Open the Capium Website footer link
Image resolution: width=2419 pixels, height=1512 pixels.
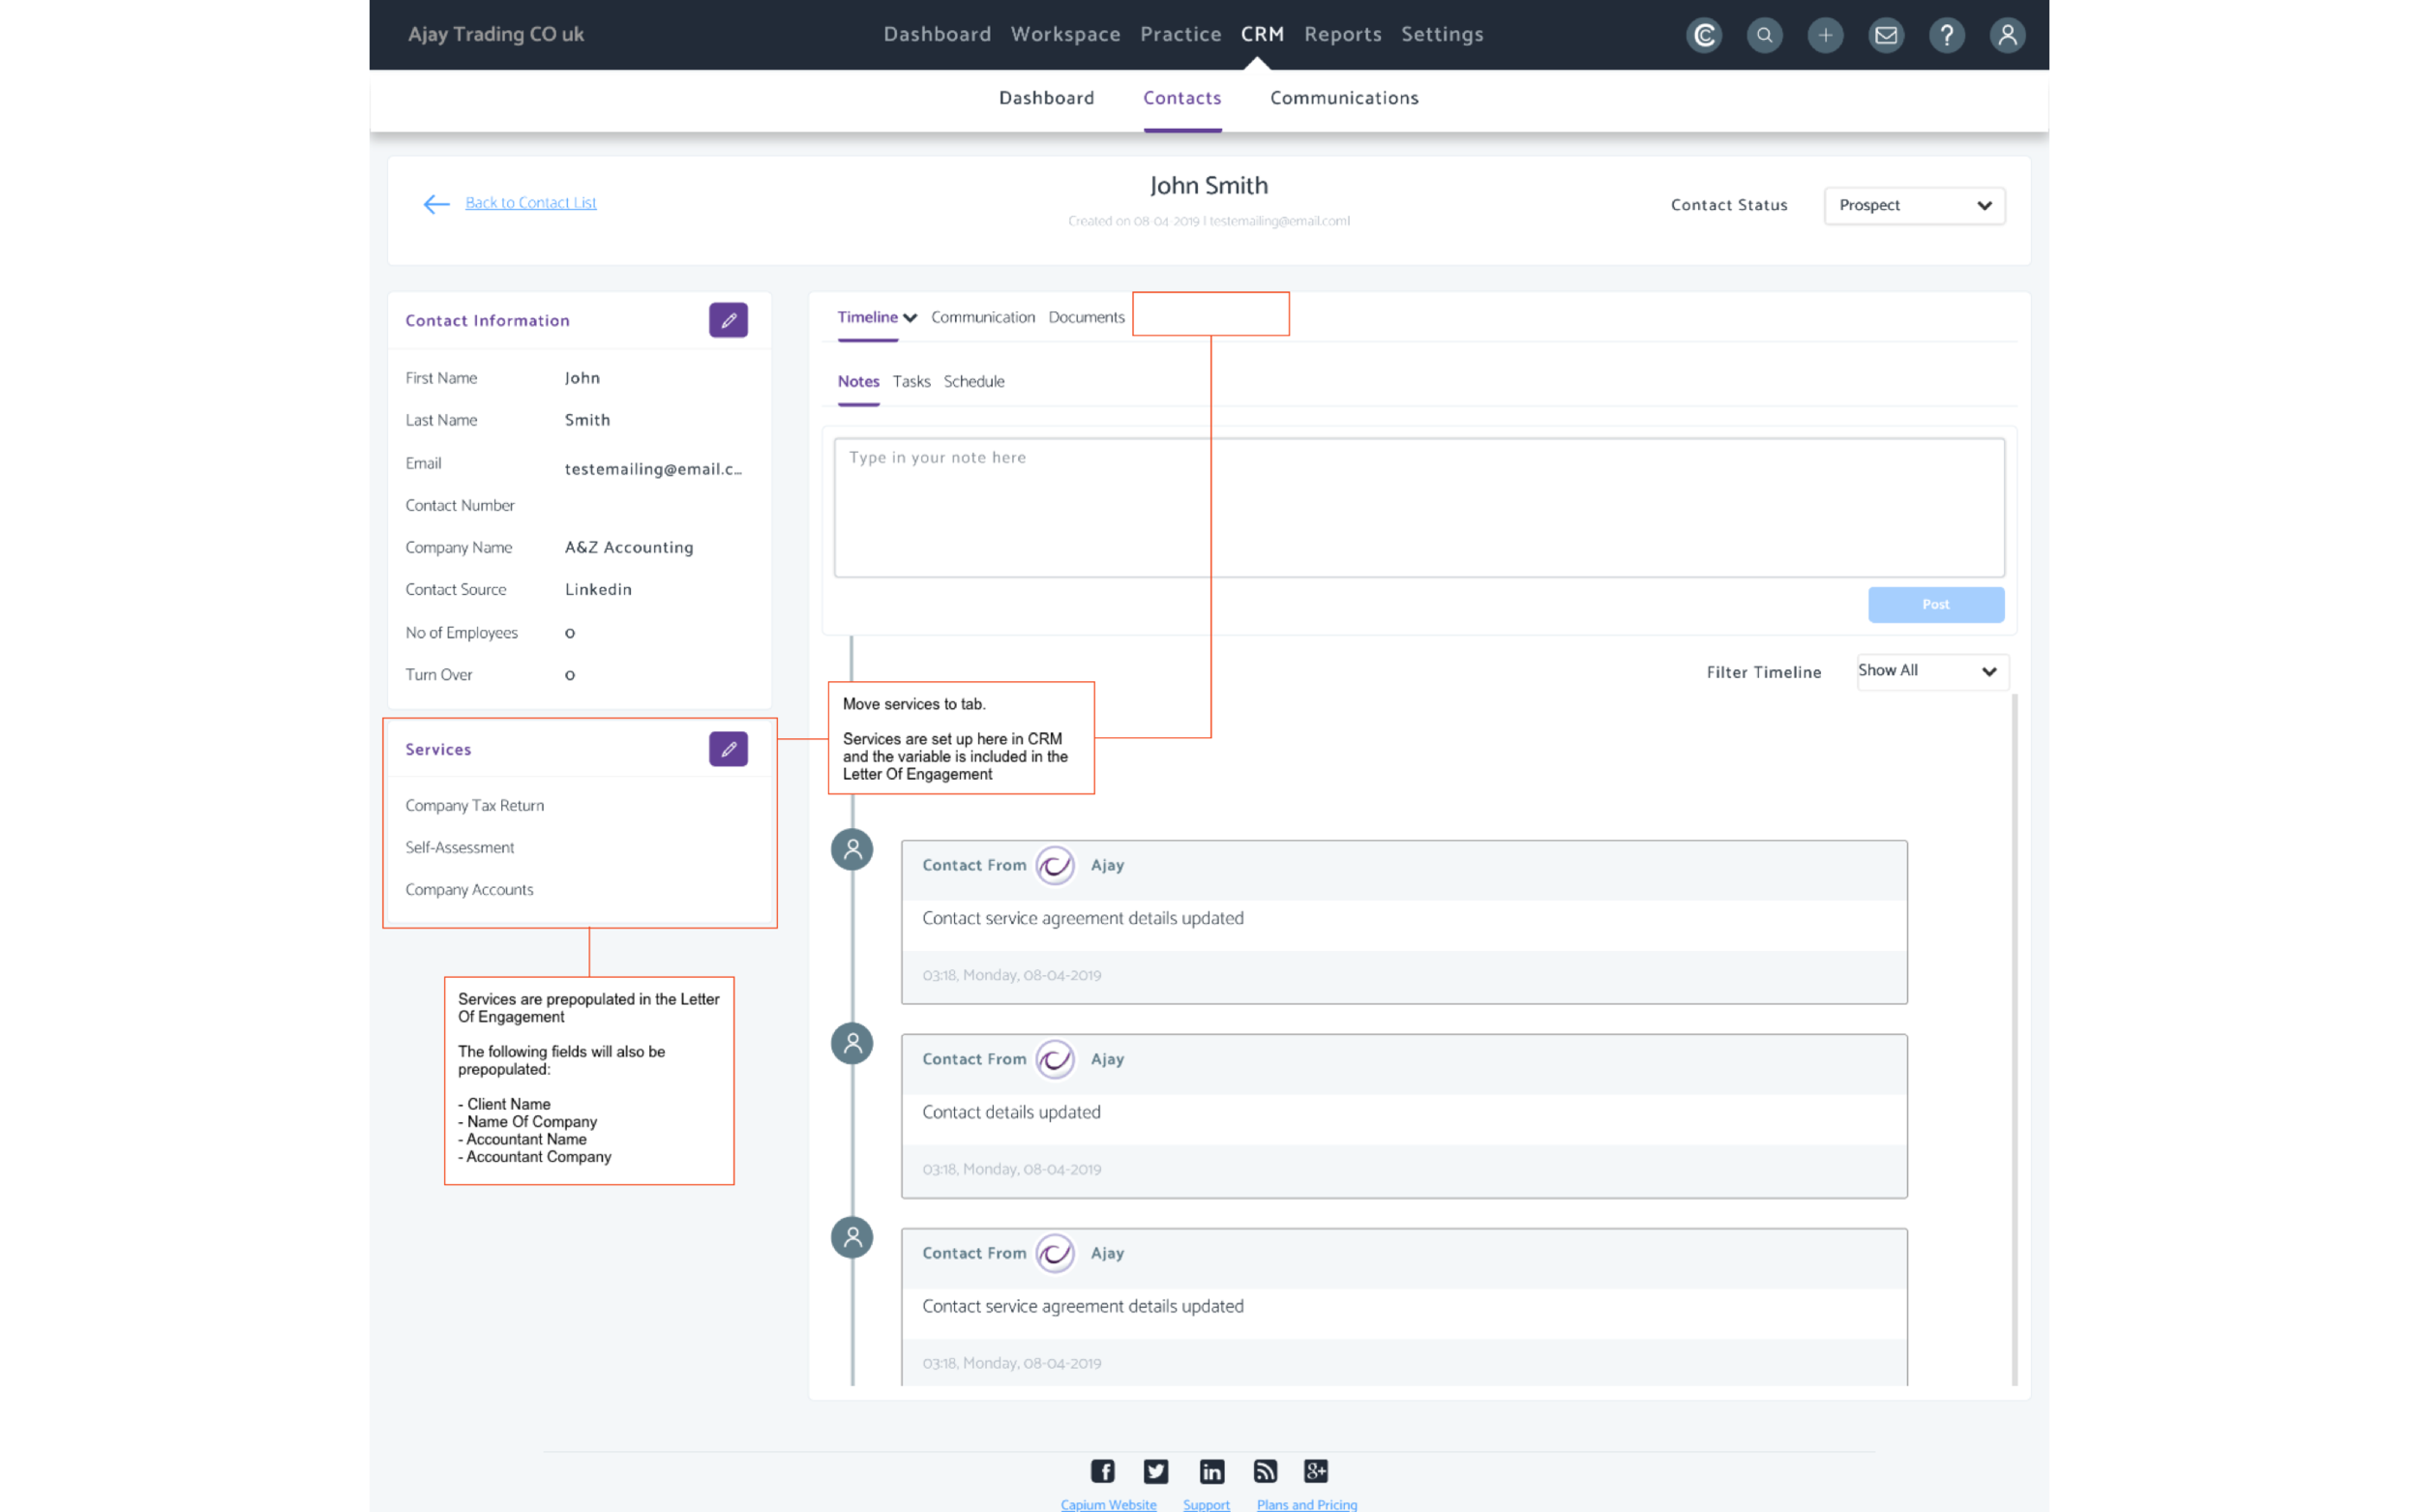pos(1108,1504)
